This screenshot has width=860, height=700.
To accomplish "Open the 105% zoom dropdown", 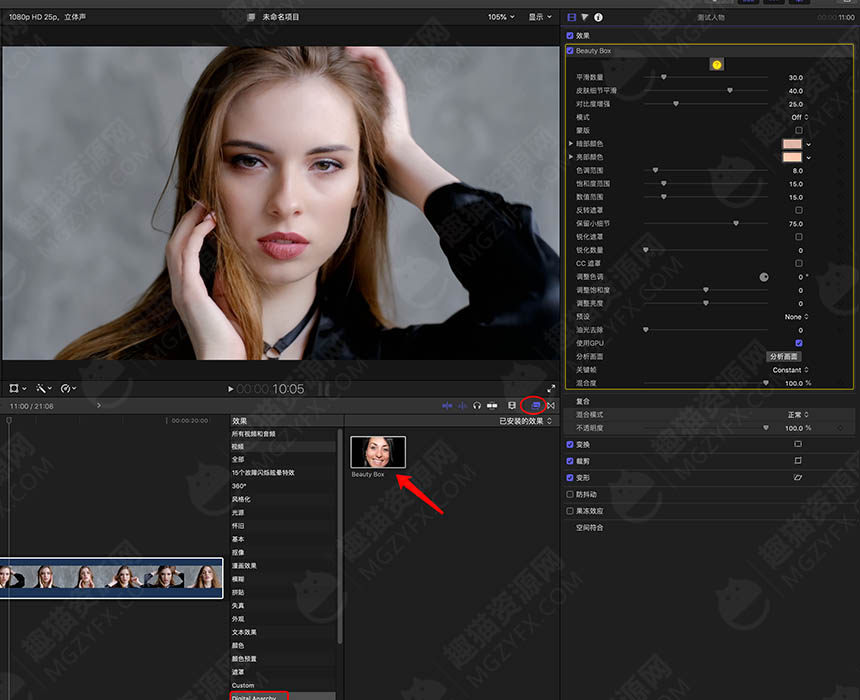I will tap(501, 17).
